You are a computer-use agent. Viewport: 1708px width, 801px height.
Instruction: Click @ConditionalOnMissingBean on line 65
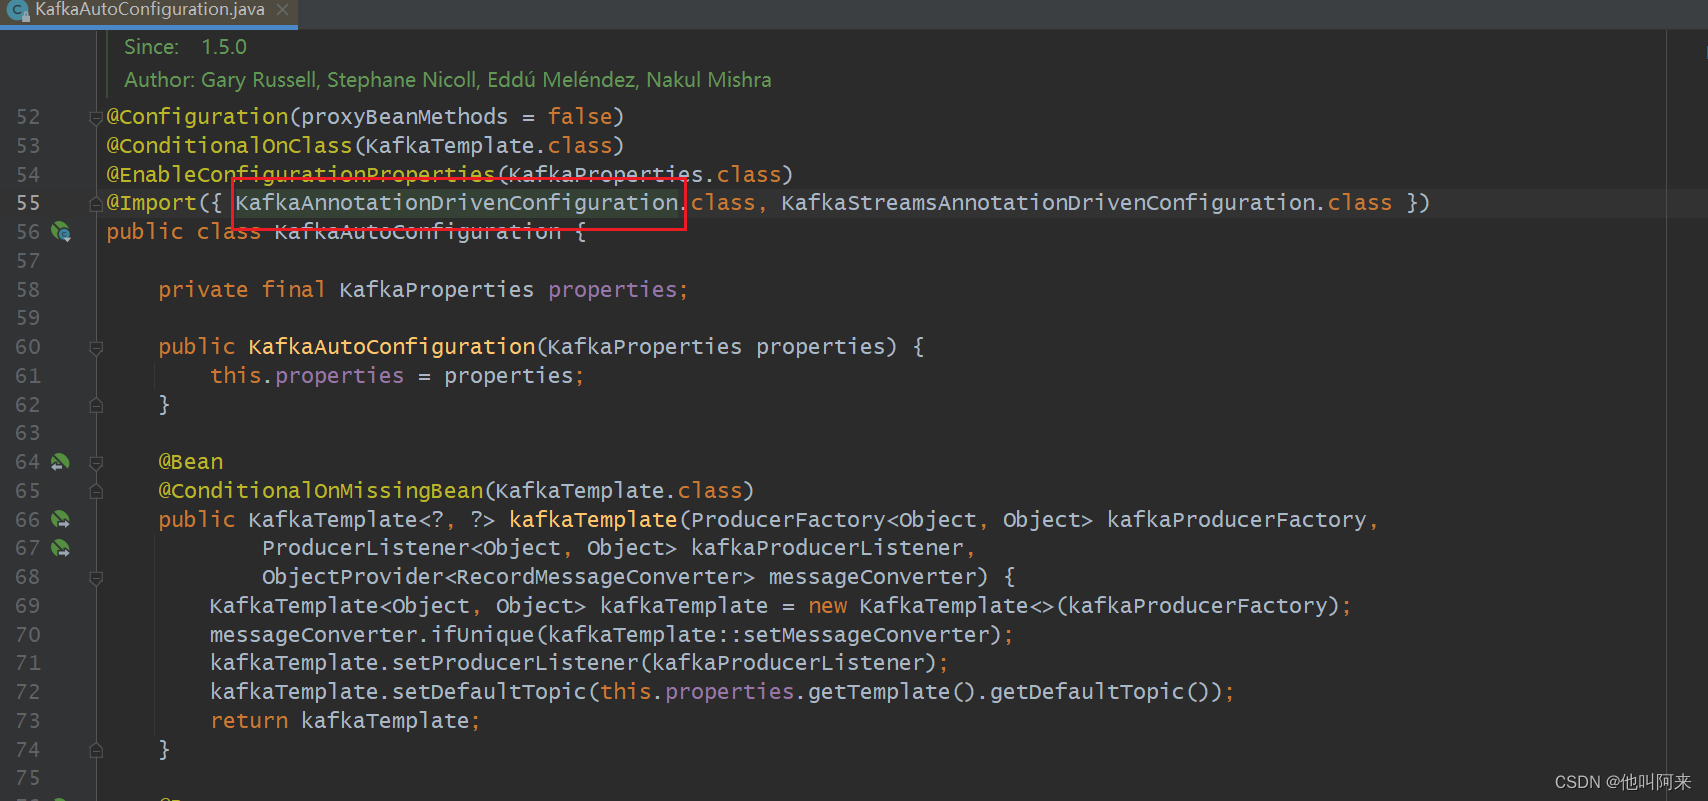(x=321, y=491)
